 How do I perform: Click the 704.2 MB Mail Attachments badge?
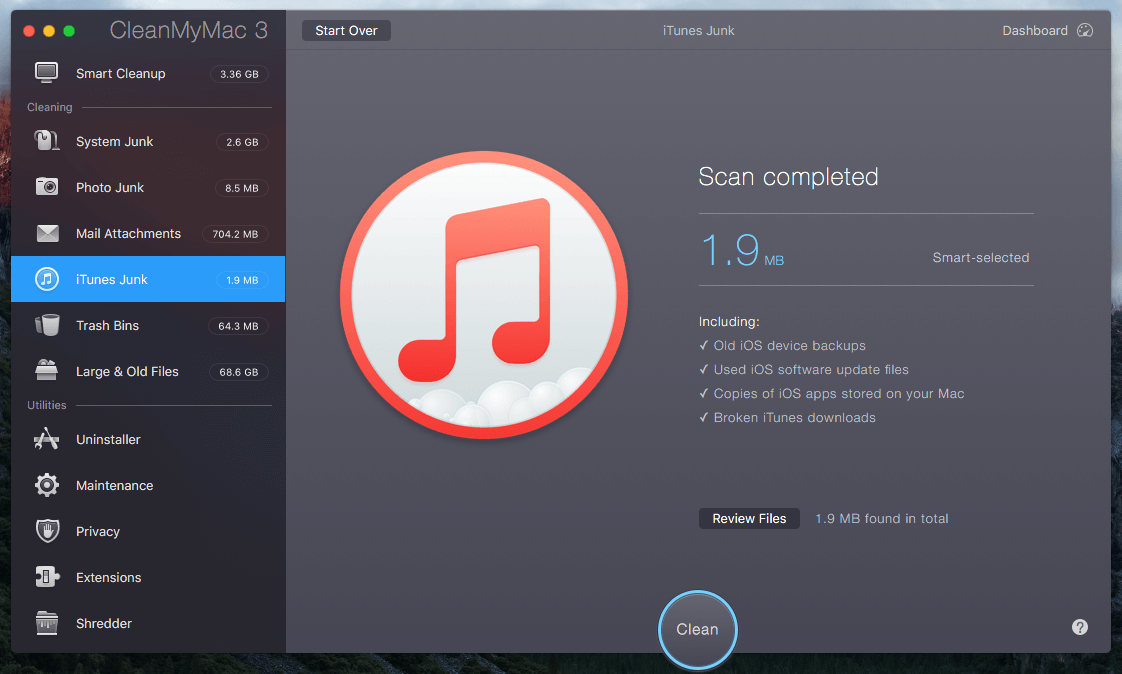(x=235, y=234)
